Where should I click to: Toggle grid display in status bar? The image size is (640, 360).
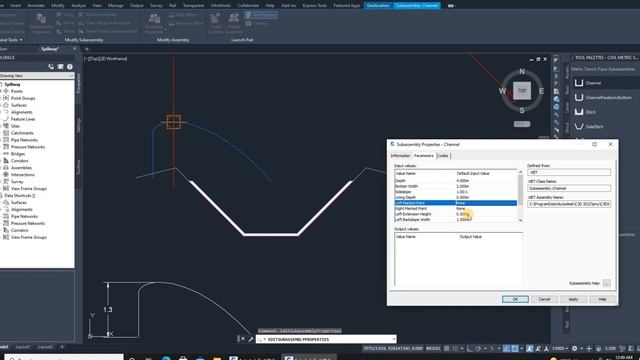[x=447, y=349]
